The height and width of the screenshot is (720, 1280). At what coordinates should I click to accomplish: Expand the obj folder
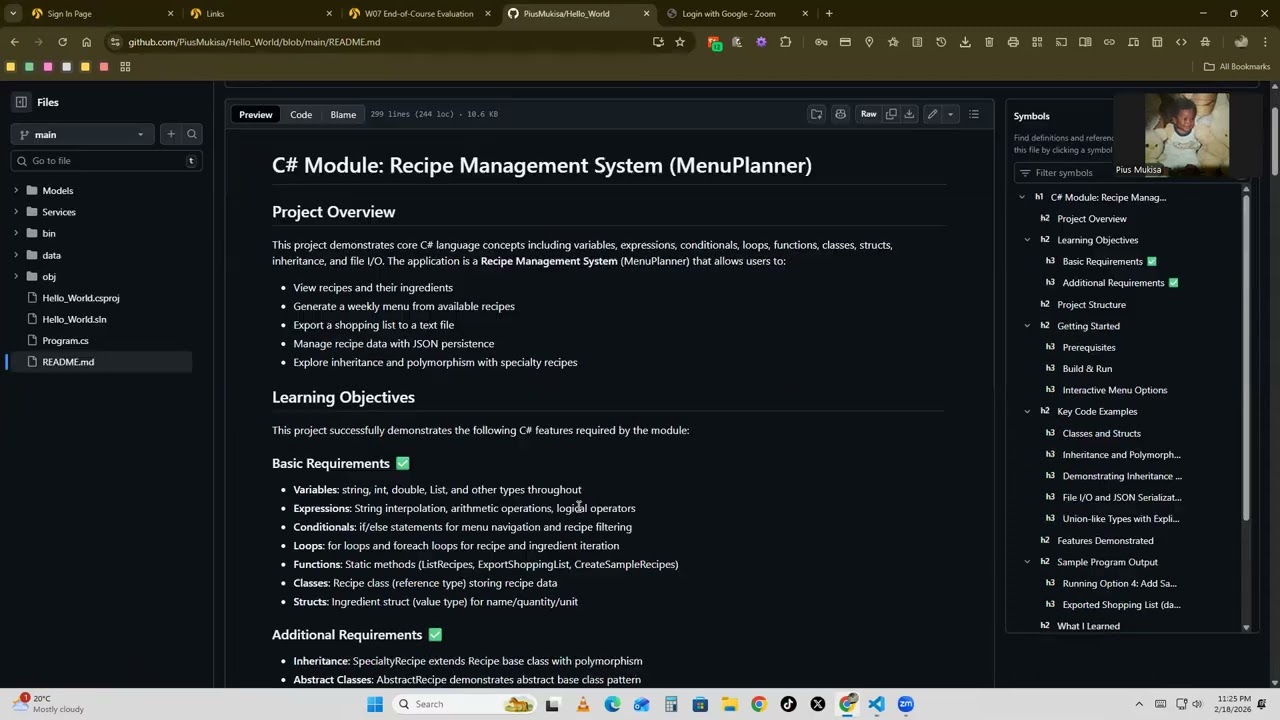click(x=16, y=276)
